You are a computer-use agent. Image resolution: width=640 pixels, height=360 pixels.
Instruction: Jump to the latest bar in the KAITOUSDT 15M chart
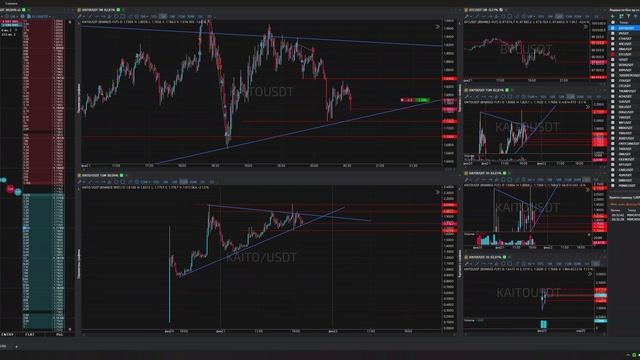click(x=588, y=107)
